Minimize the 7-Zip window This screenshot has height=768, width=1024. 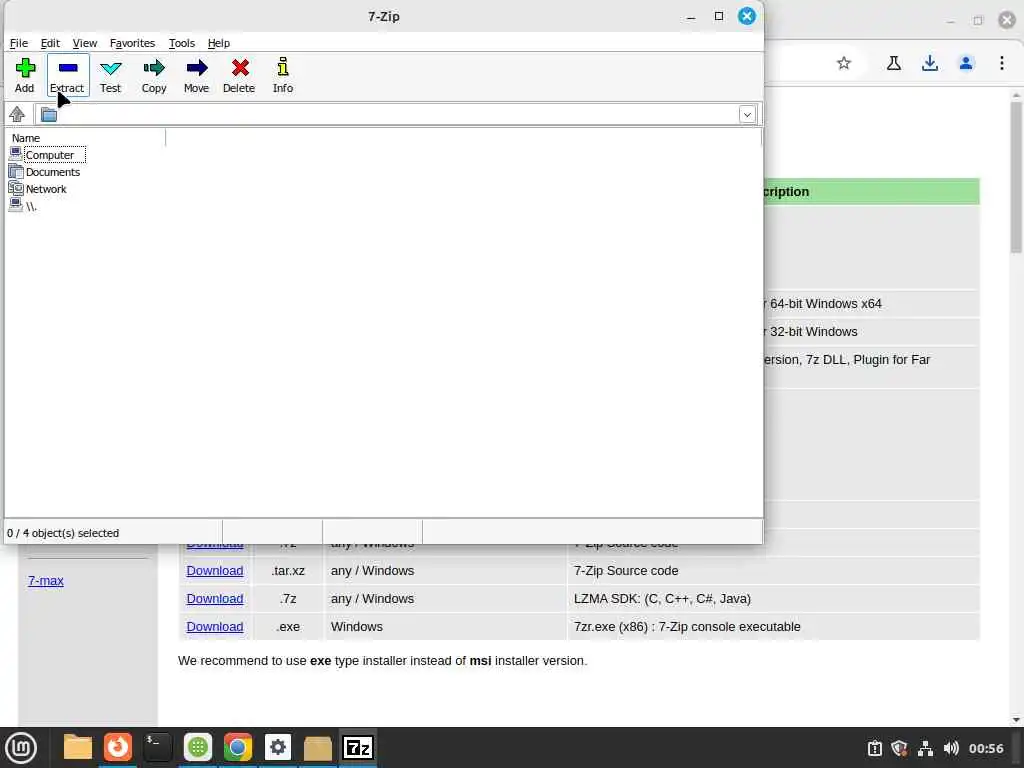pyautogui.click(x=691, y=16)
